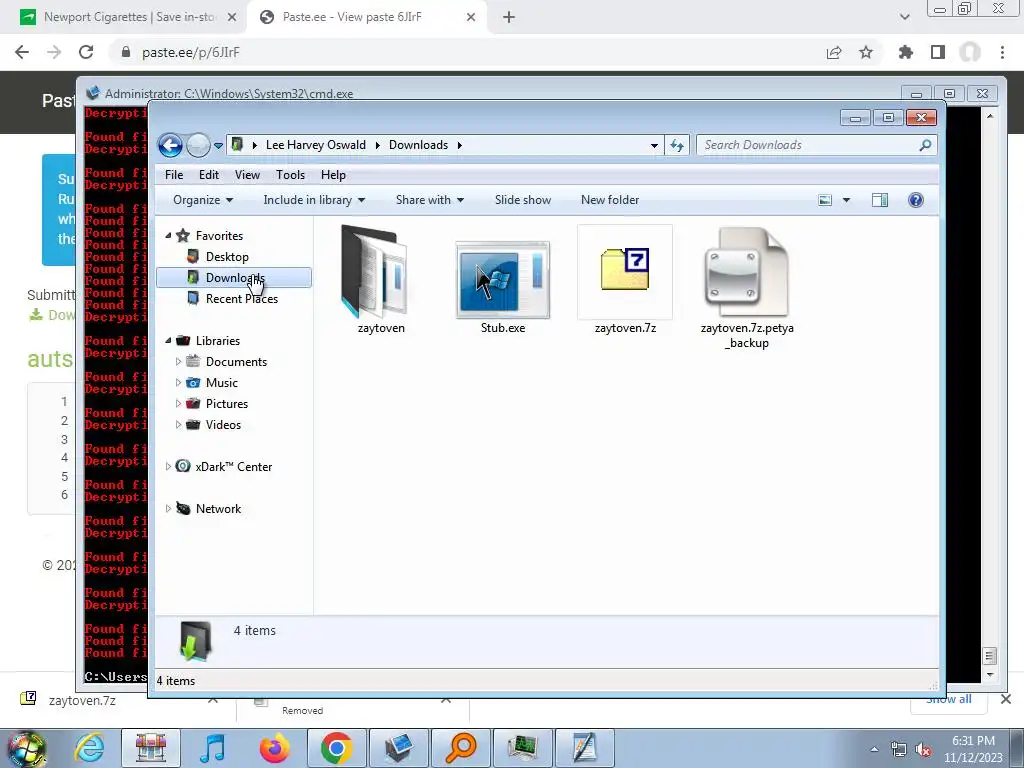Close the Chrome downloads bar
Image resolution: width=1024 pixels, height=768 pixels.
coord(1006,699)
